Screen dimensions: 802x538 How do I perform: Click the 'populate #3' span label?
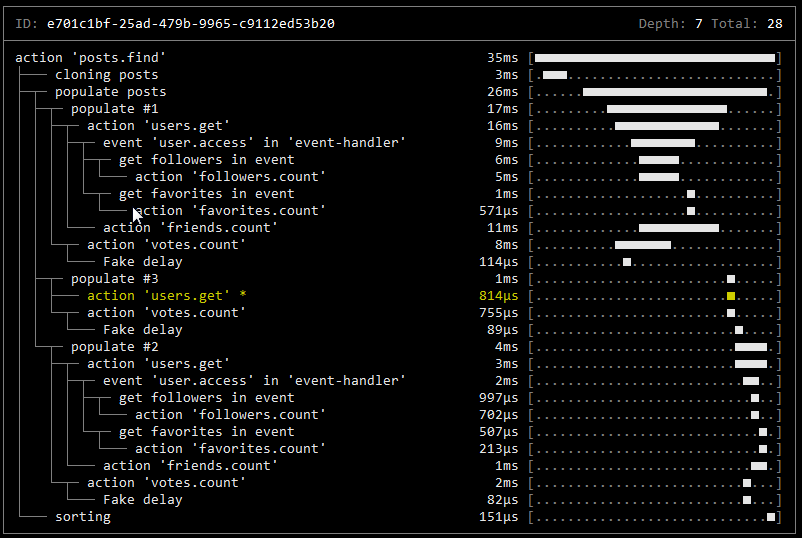click(115, 279)
